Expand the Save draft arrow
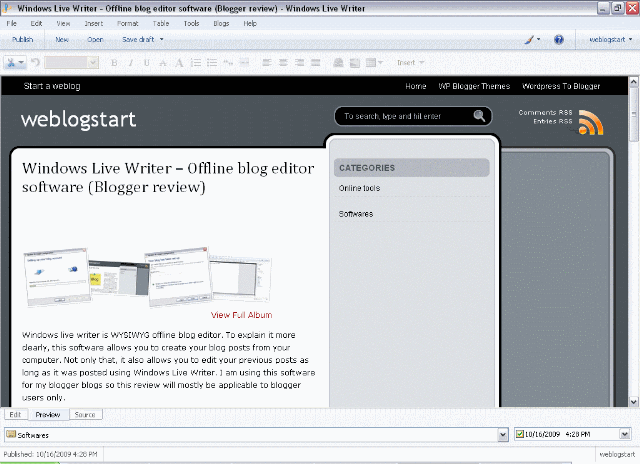 tap(162, 40)
